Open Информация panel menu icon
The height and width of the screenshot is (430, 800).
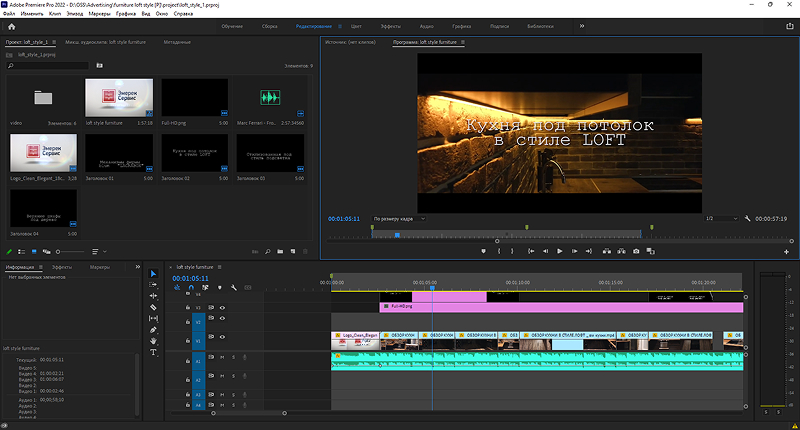point(40,267)
